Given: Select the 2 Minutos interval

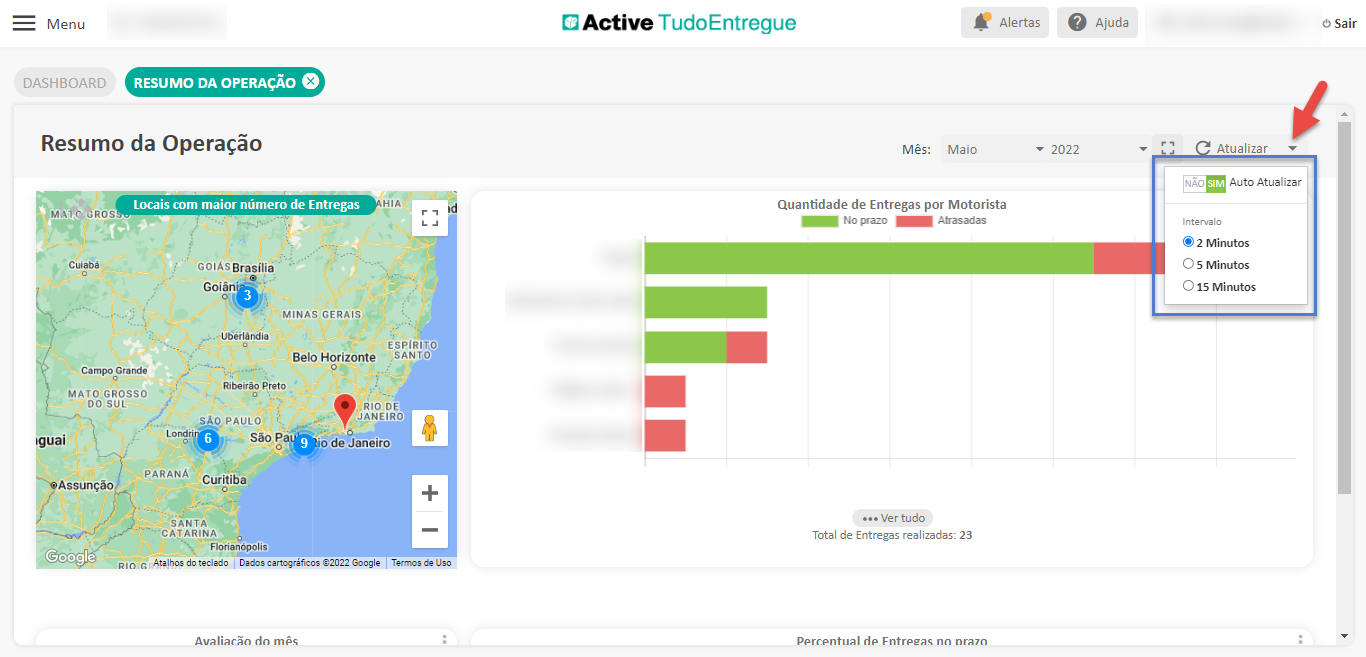Looking at the screenshot, I should (1188, 242).
